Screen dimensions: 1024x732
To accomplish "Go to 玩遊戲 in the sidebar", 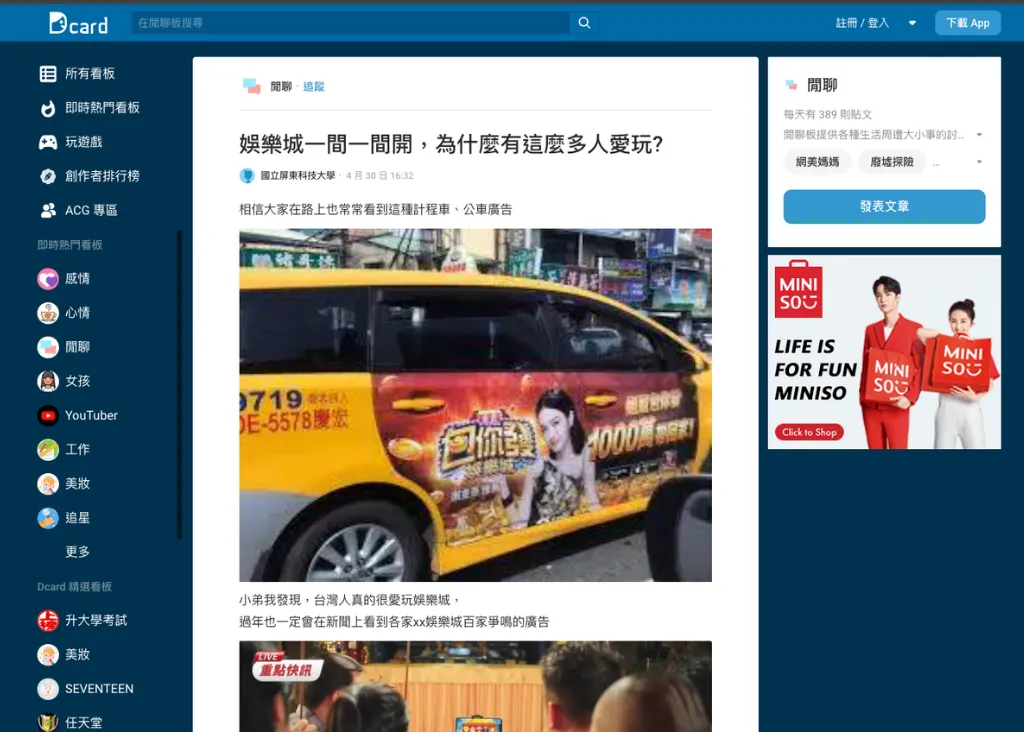I will (84, 142).
